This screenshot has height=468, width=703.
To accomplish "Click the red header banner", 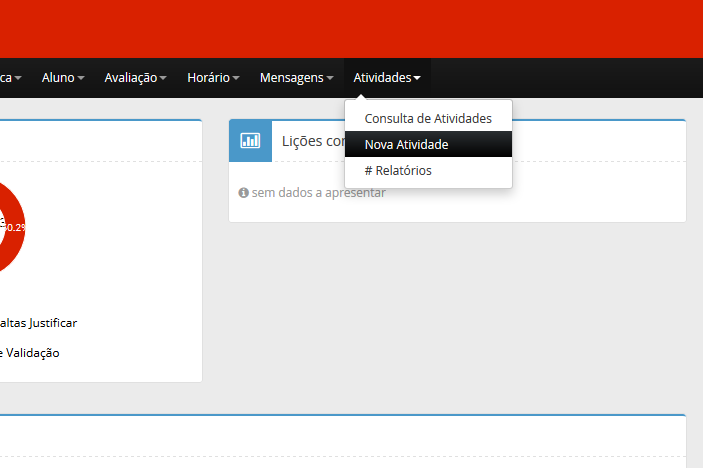I will click(351, 28).
